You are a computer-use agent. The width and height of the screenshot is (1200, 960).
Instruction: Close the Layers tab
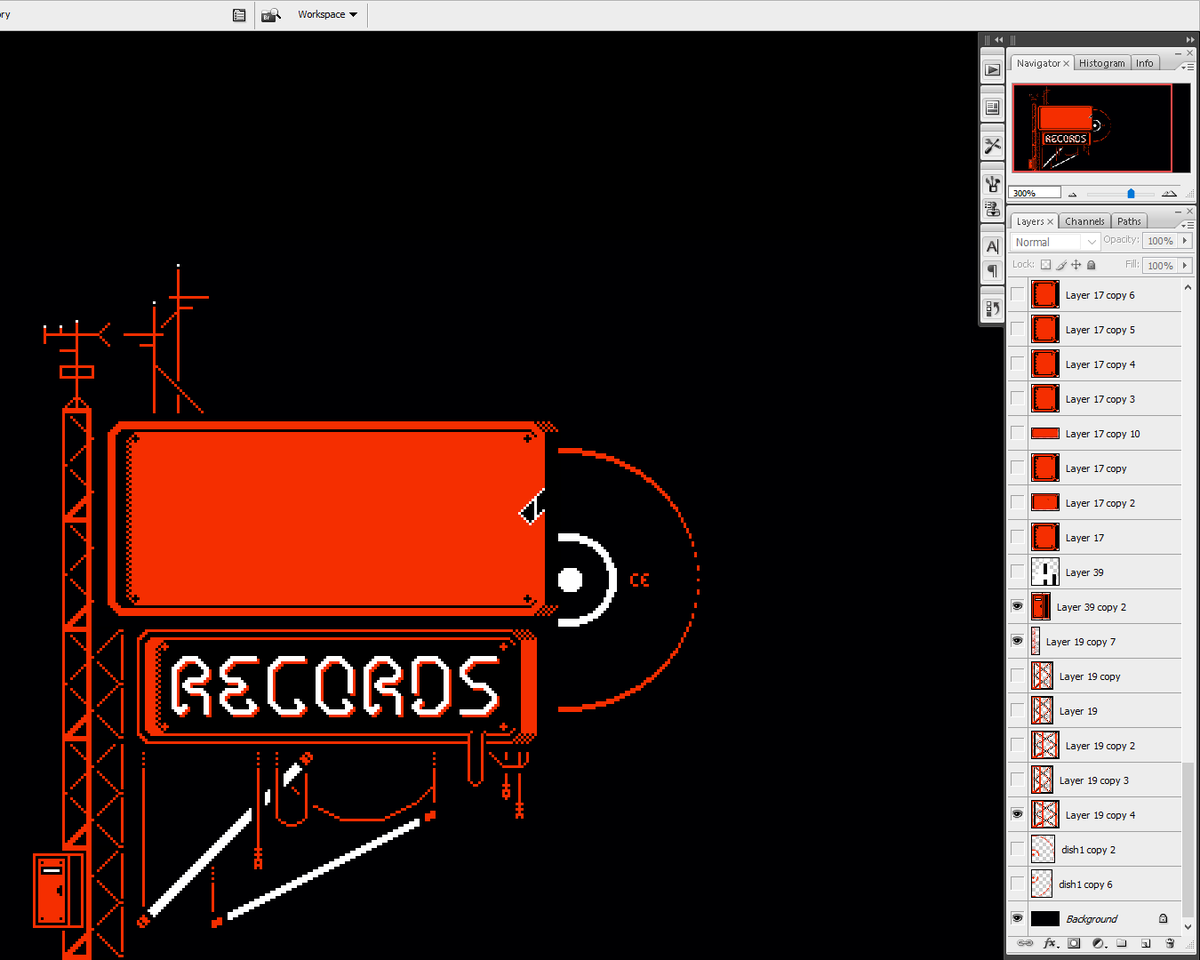[x=1052, y=222]
